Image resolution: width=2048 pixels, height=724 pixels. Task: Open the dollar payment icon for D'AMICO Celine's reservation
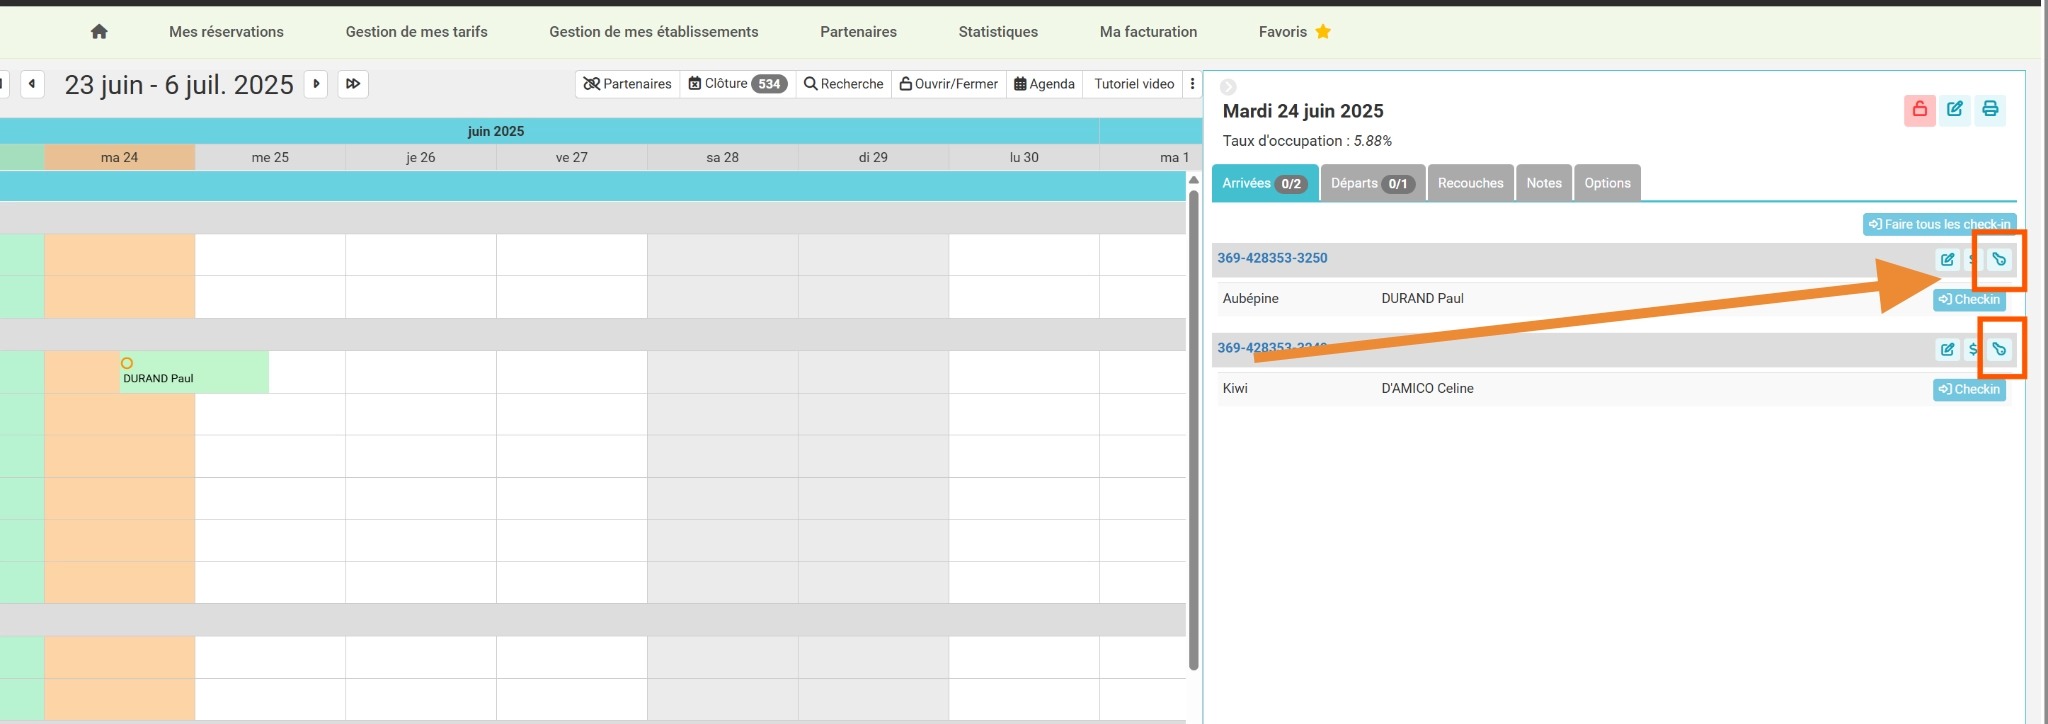[x=1973, y=350]
